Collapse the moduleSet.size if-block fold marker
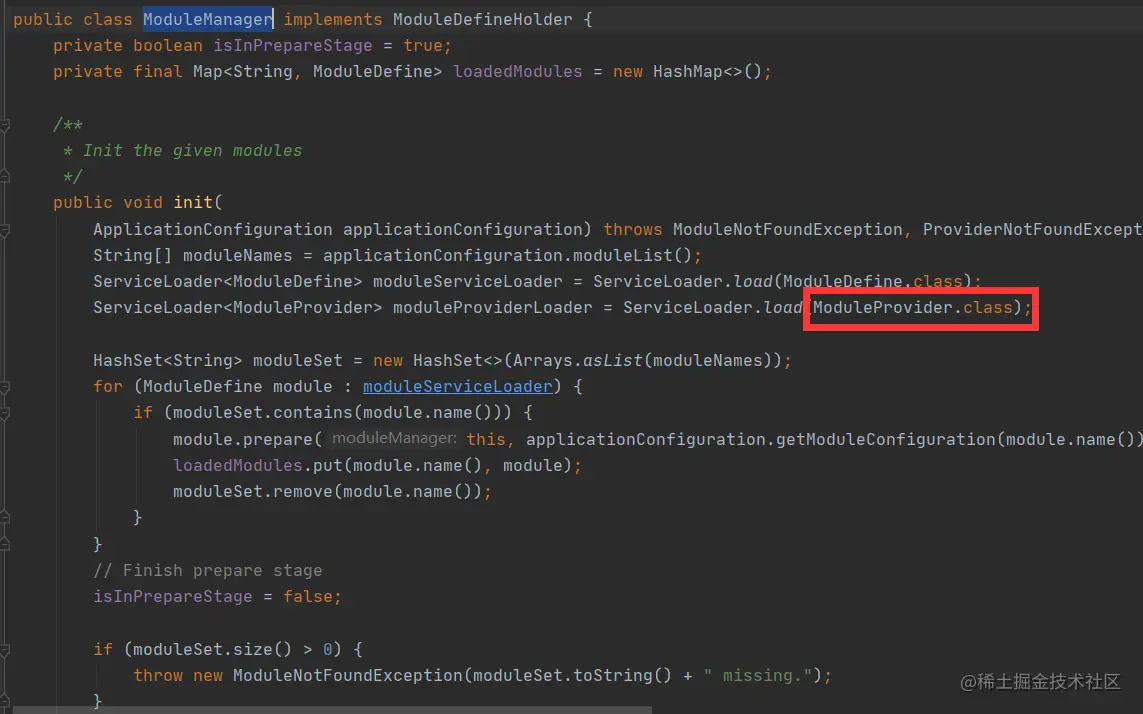Viewport: 1143px width, 714px height. [x=4, y=650]
